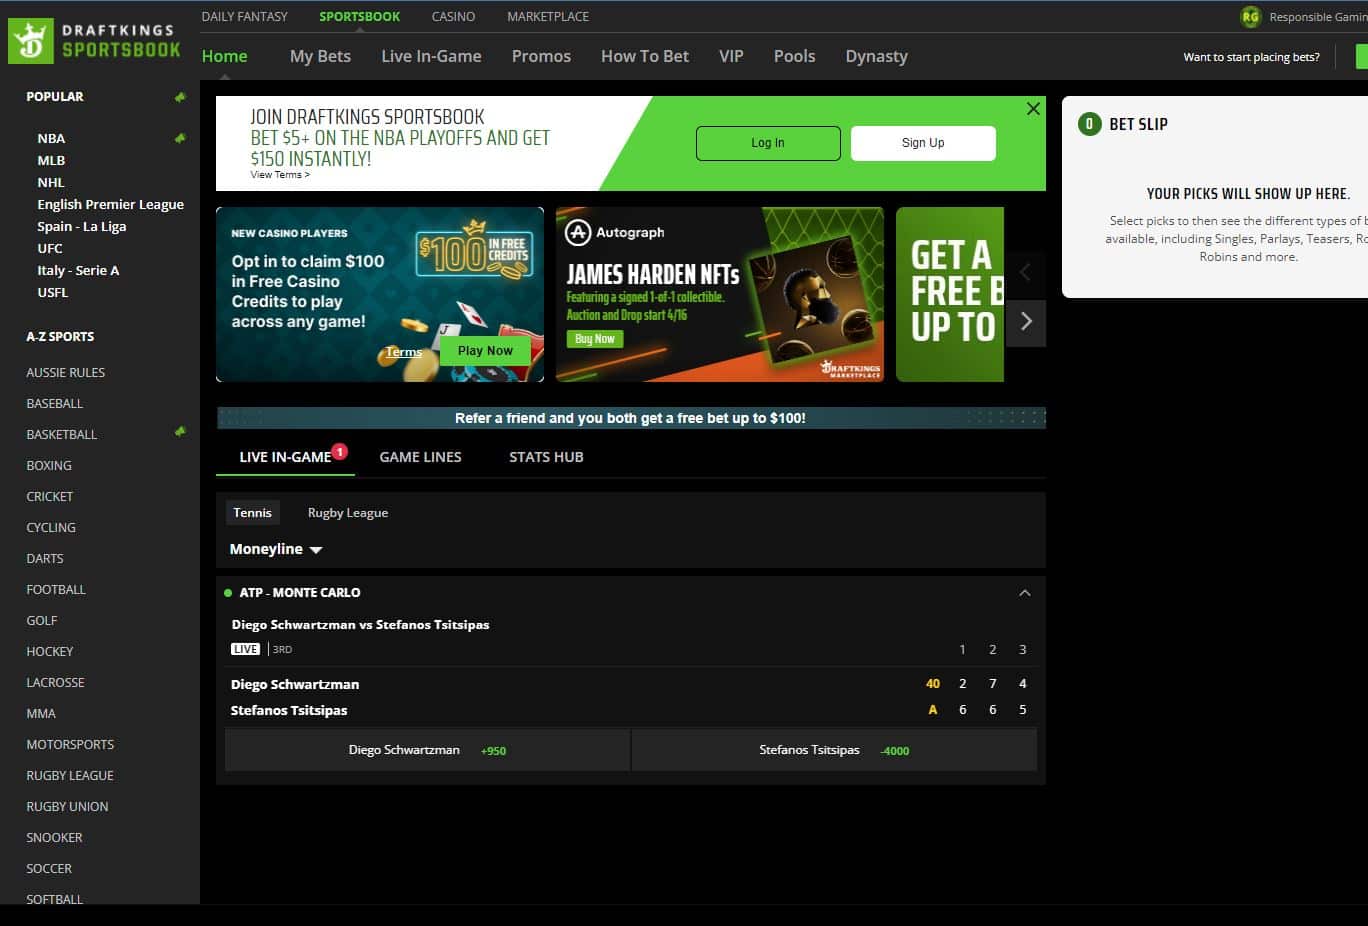Click the flame icon beside Basketball

tap(180, 432)
